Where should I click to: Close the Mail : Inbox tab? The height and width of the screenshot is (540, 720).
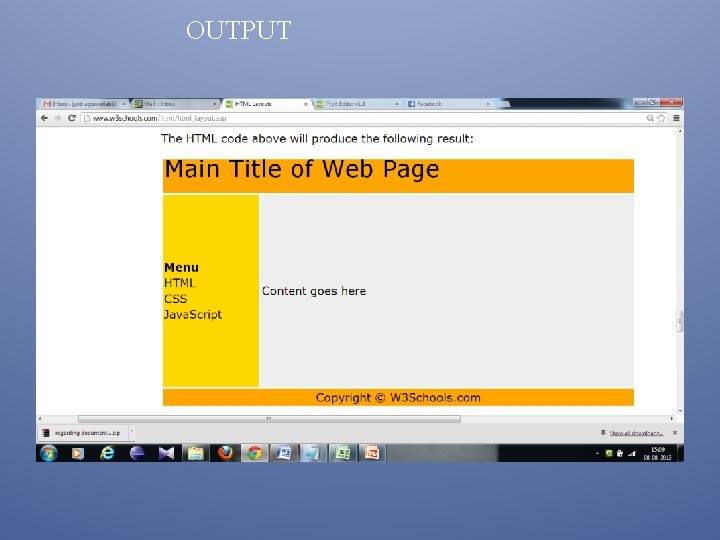pyautogui.click(x=214, y=104)
